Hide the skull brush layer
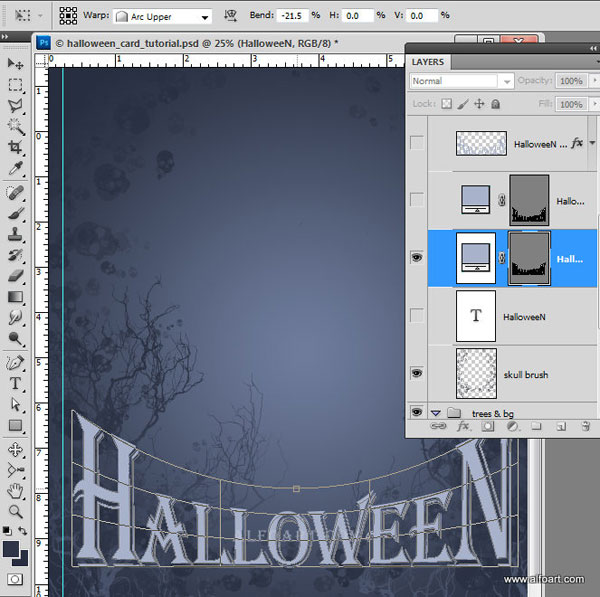 (417, 373)
